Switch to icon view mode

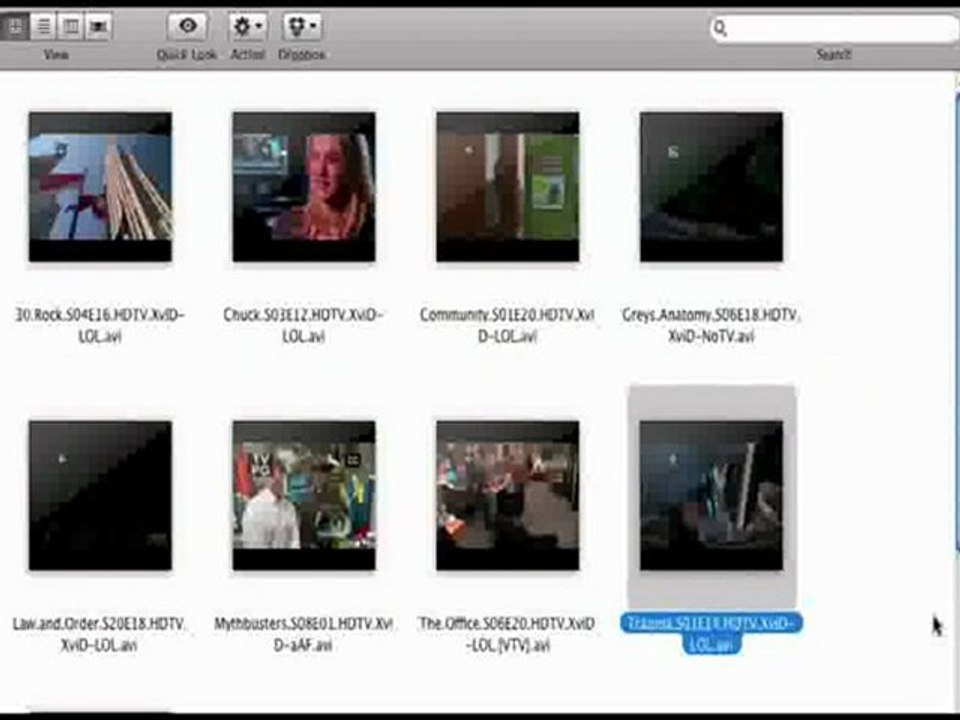point(14,26)
